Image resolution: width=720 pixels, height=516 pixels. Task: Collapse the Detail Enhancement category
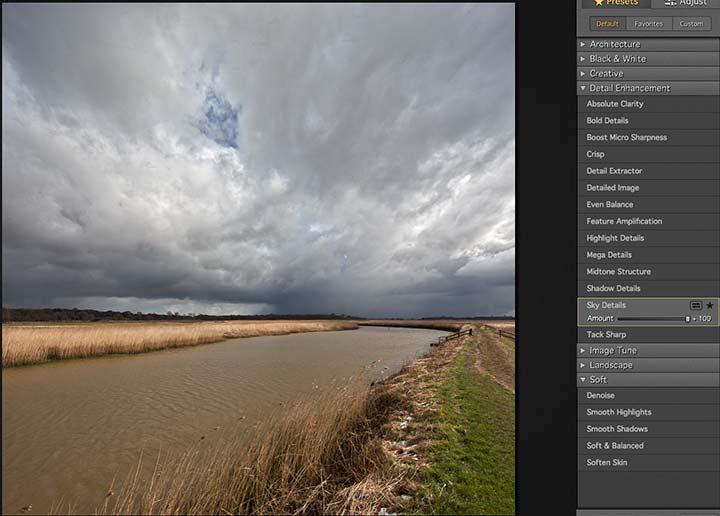pos(648,88)
